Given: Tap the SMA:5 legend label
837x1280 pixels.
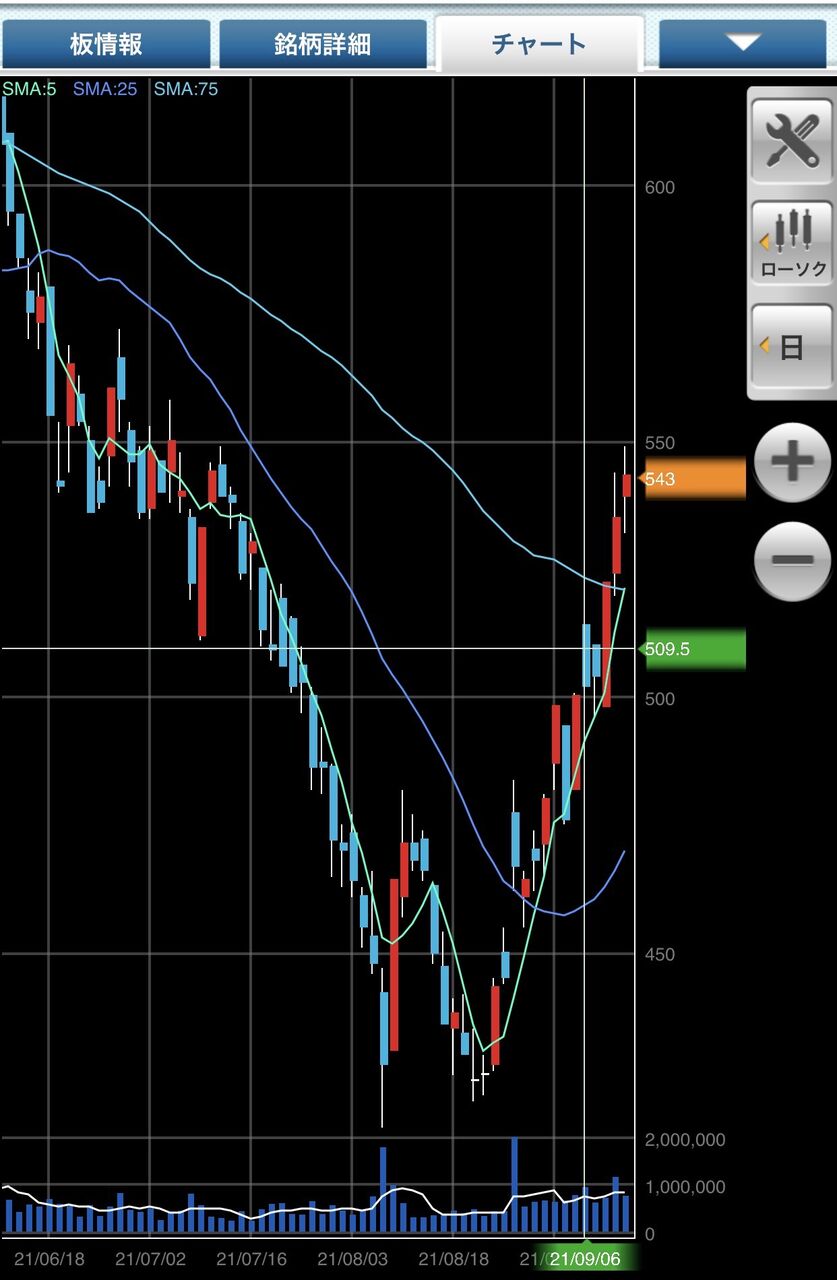Looking at the screenshot, I should 29,88.
